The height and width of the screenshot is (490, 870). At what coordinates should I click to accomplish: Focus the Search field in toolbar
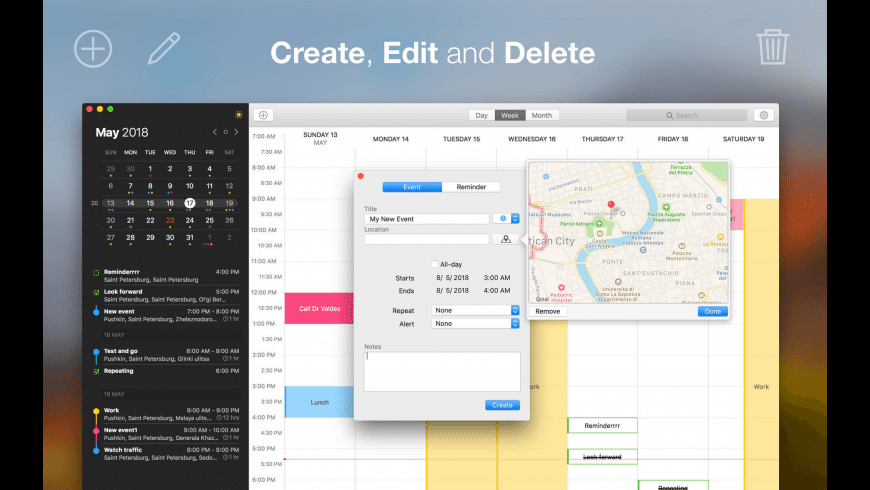point(686,115)
